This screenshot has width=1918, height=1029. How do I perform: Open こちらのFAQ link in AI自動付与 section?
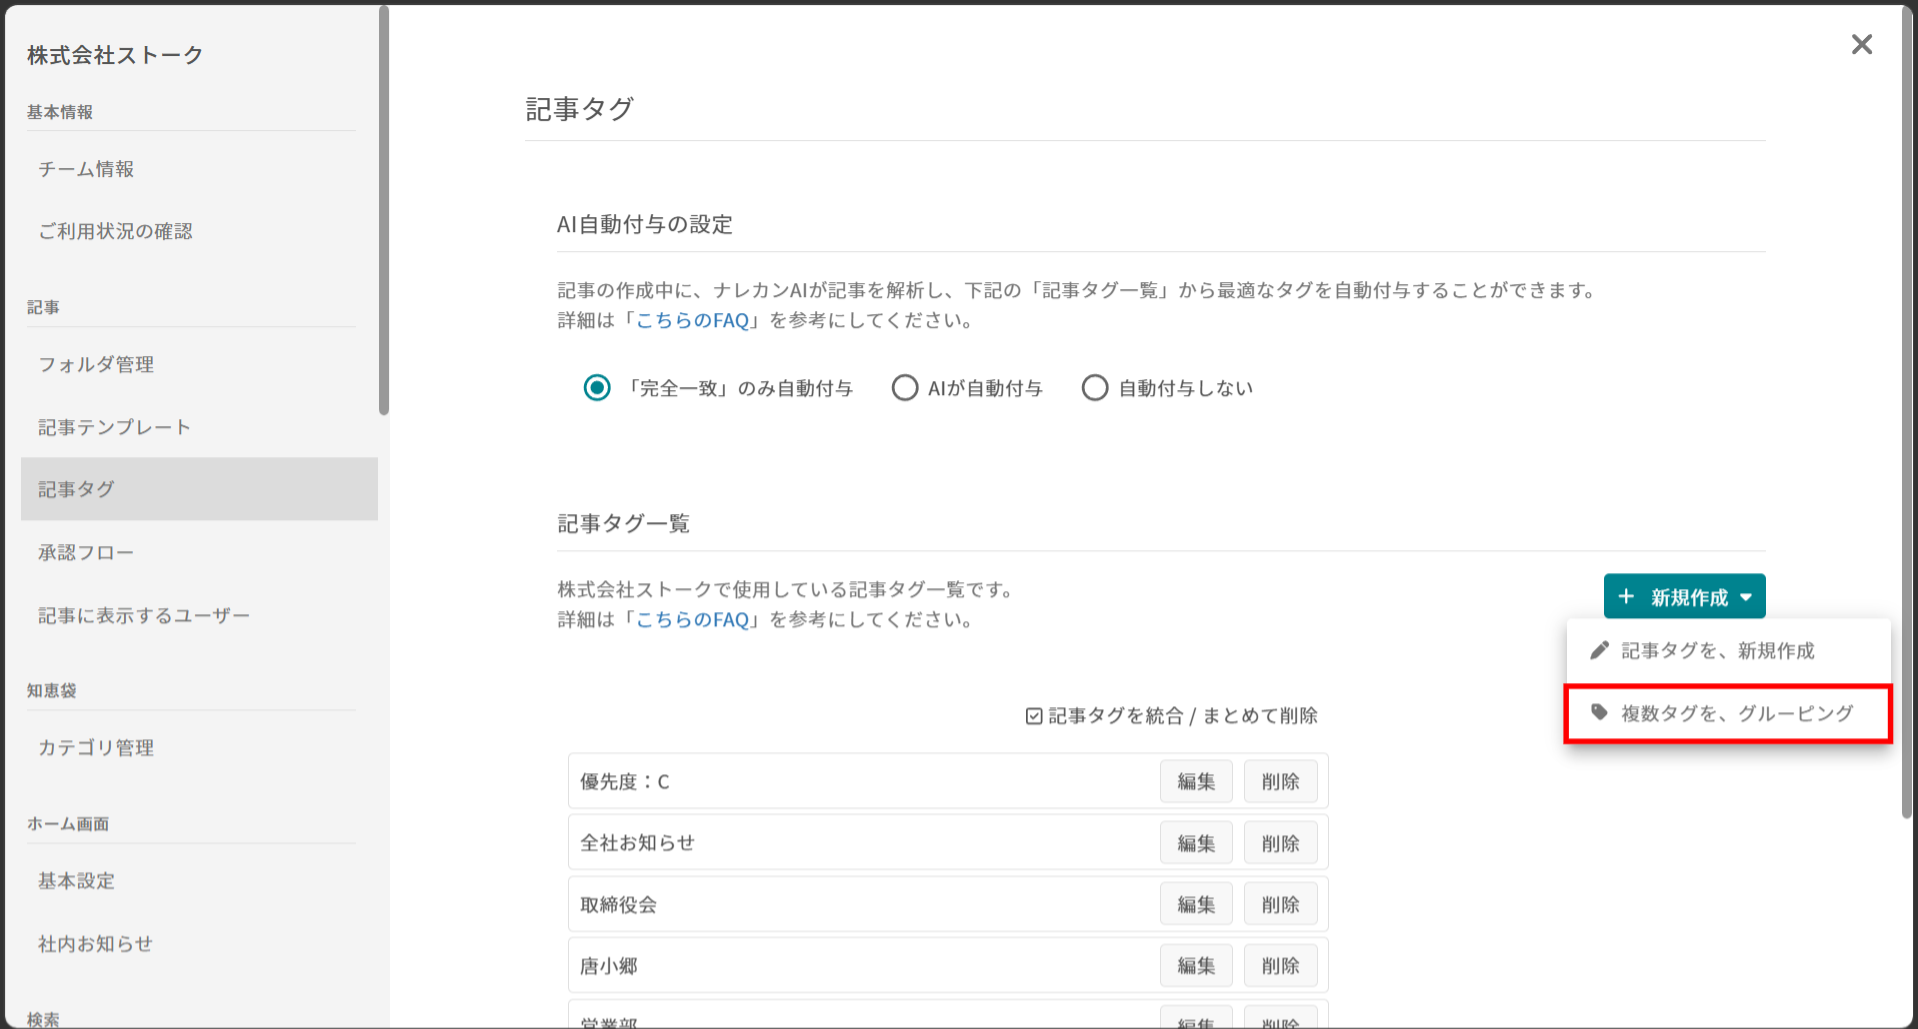point(692,320)
